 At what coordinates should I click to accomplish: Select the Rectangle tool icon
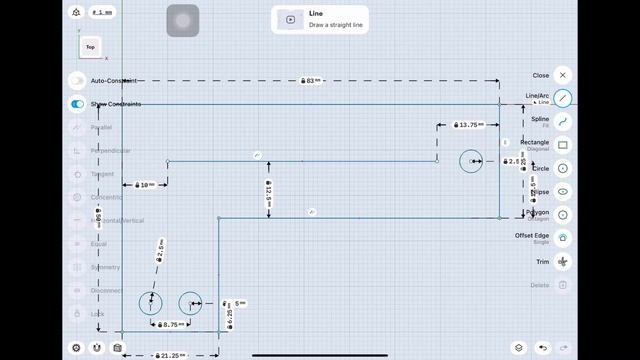point(562,145)
